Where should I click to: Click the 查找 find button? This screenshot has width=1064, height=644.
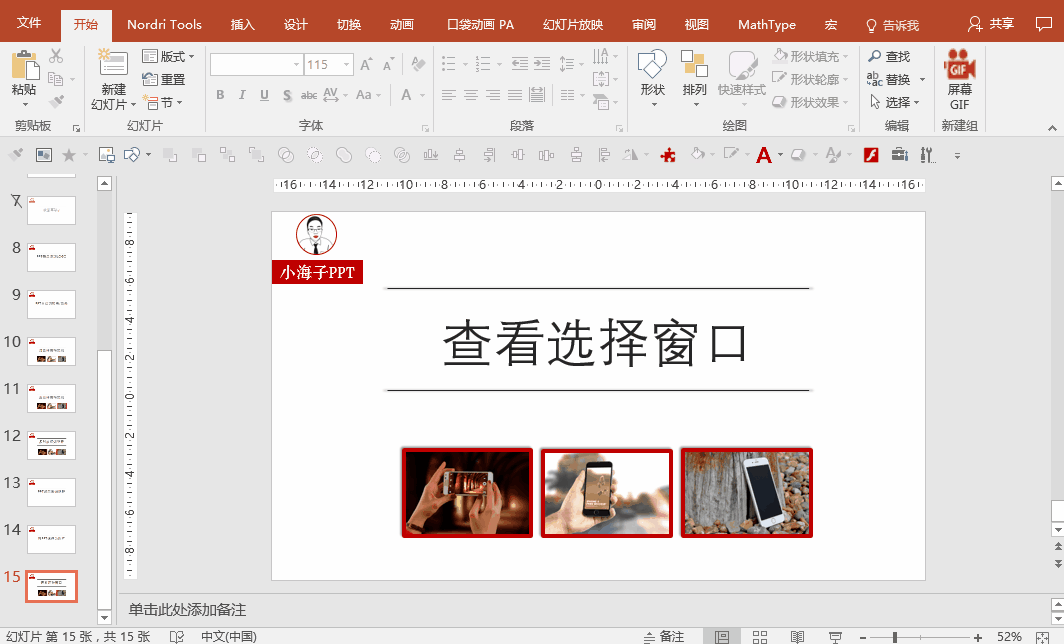click(x=889, y=57)
